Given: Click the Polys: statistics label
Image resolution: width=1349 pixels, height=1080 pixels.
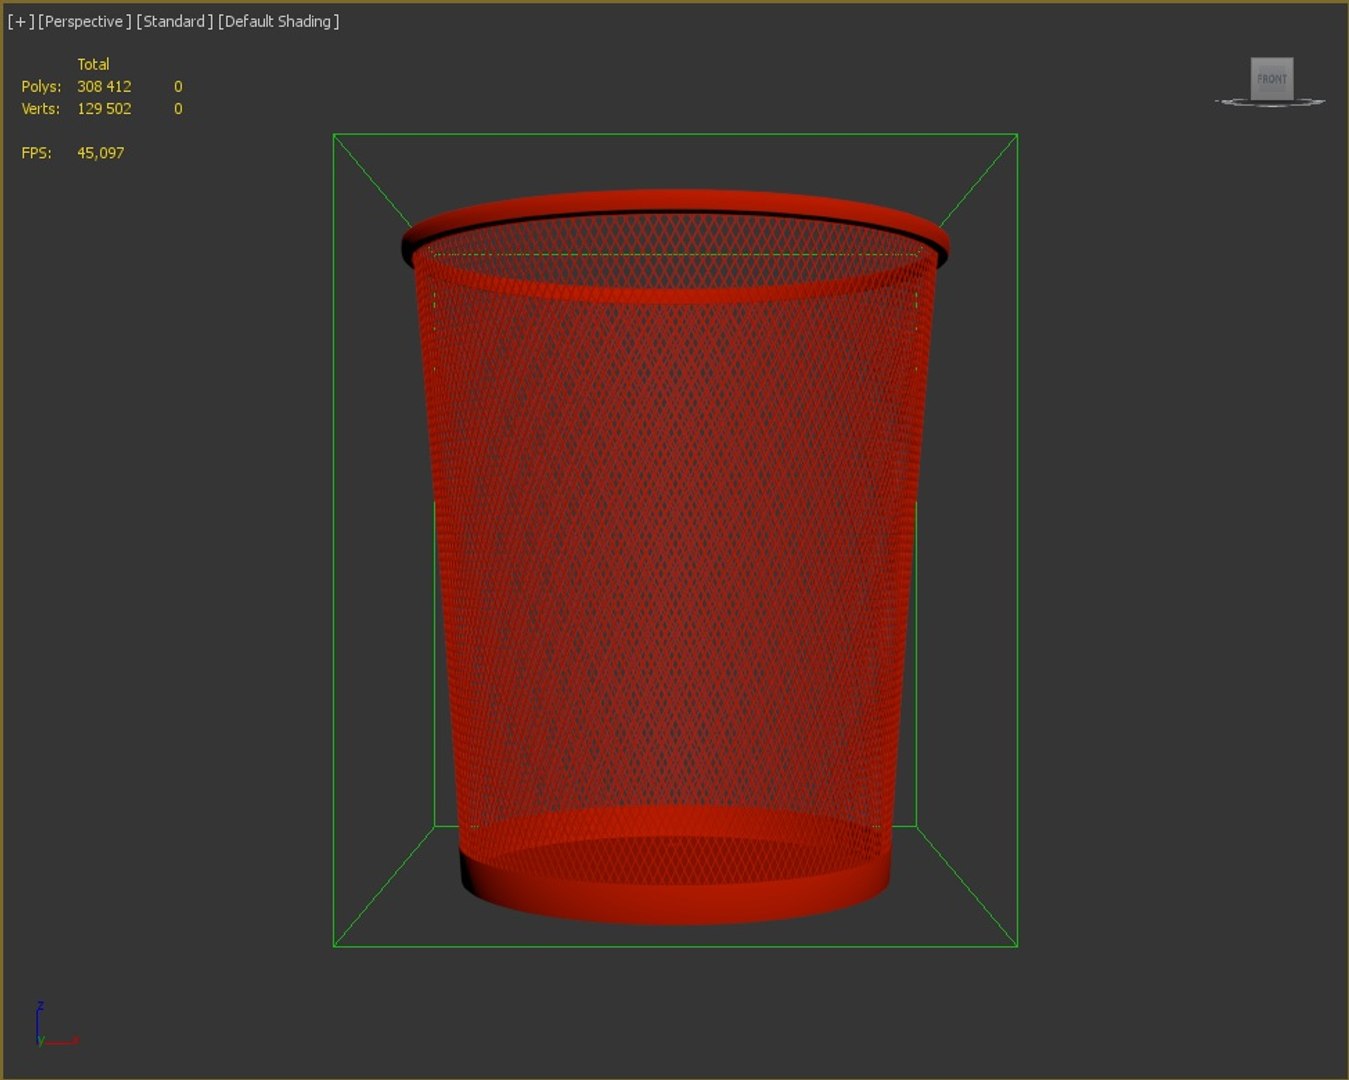Looking at the screenshot, I should 41,87.
